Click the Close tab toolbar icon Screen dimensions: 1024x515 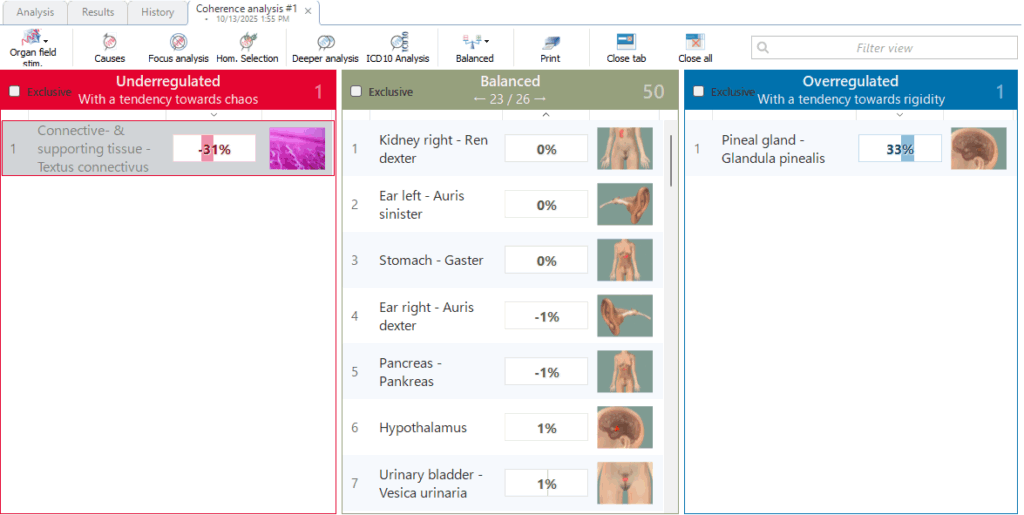(626, 47)
